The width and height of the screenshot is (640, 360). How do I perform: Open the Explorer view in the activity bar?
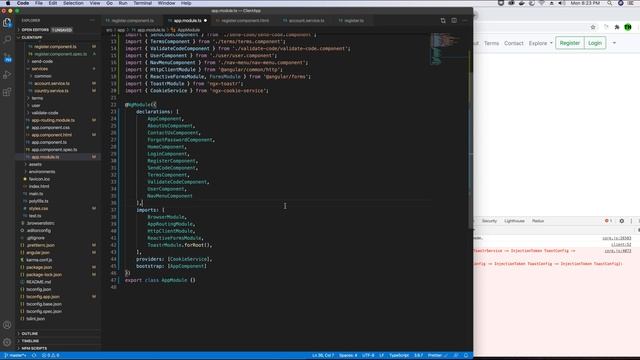click(x=7, y=22)
